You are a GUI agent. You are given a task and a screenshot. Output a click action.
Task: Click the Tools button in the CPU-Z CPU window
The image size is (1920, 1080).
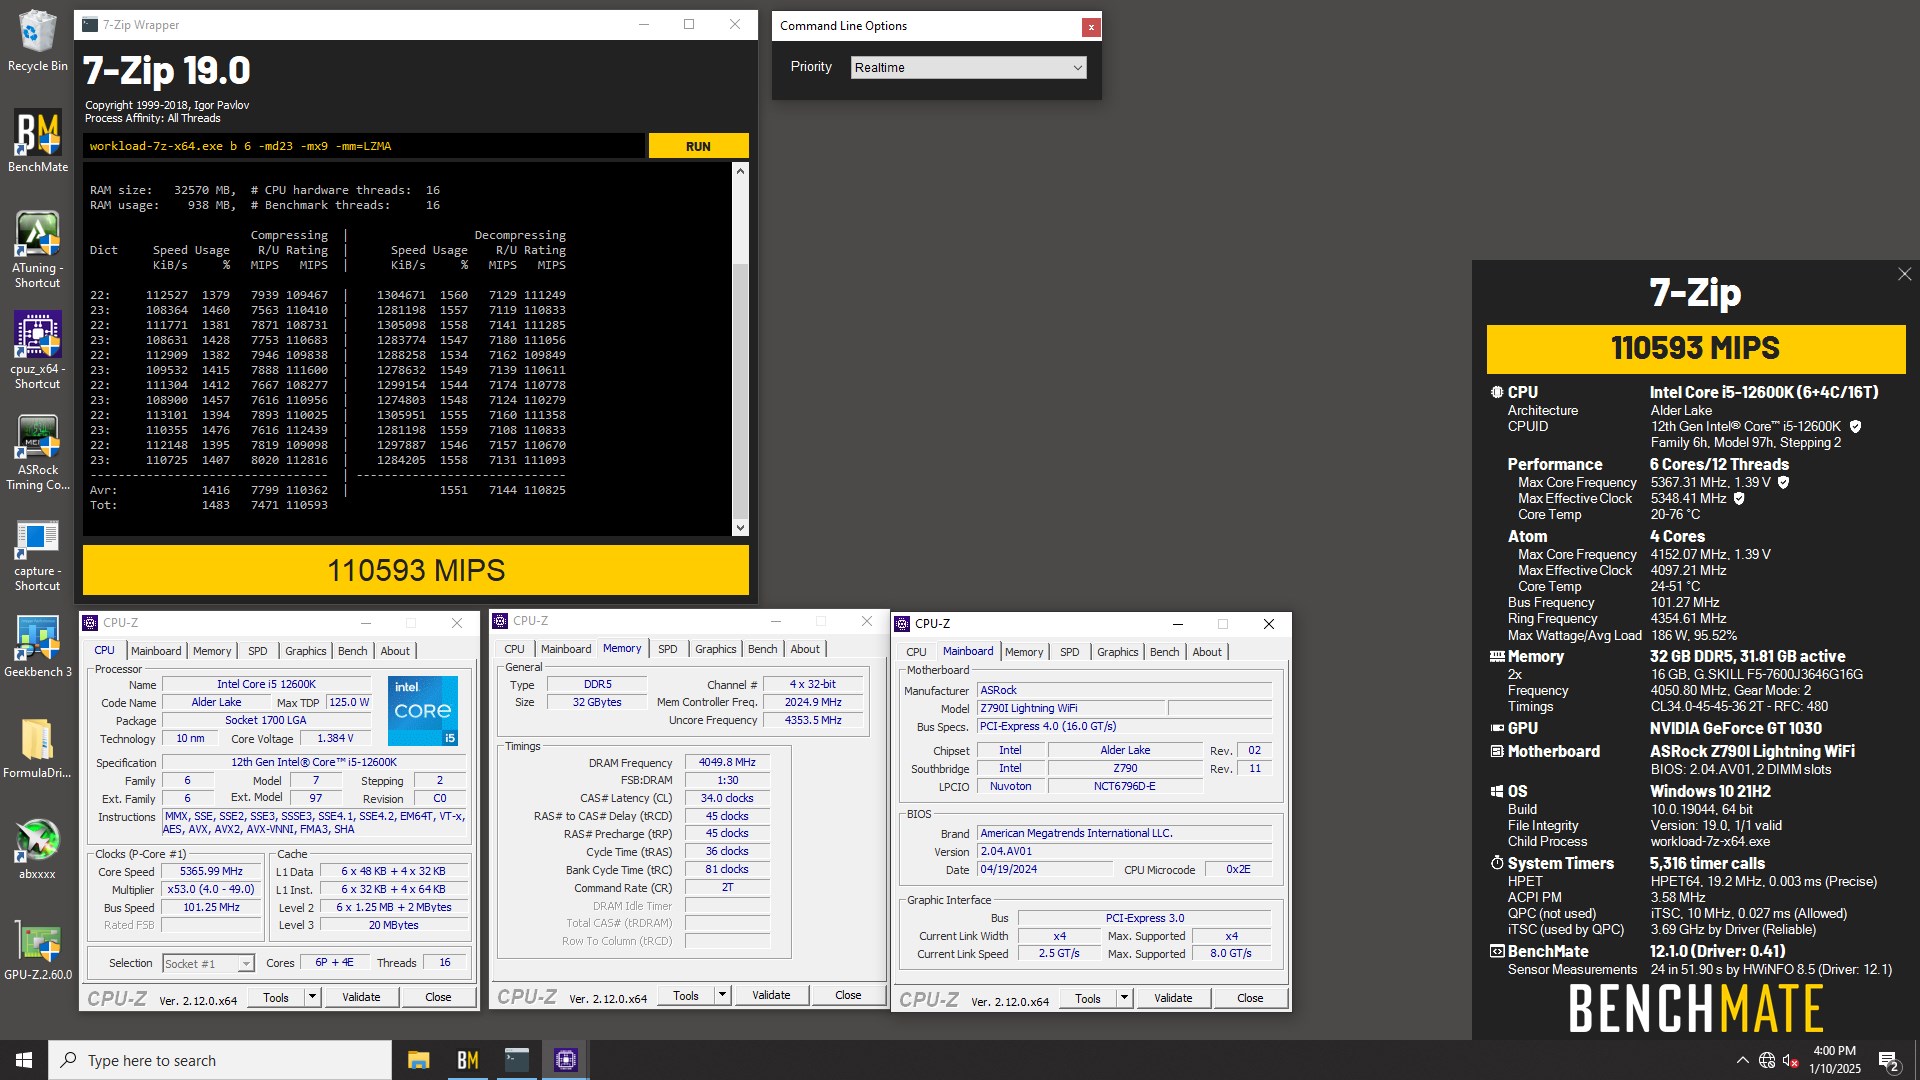click(x=276, y=997)
